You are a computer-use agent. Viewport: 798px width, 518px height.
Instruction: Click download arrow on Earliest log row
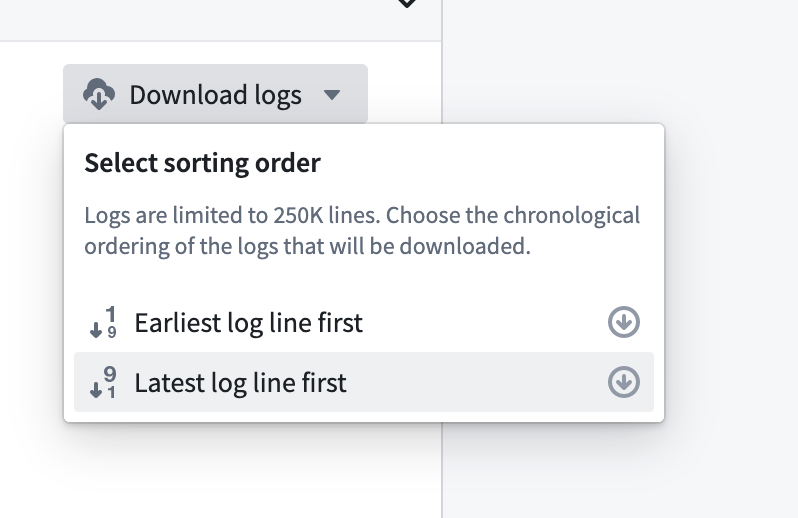click(624, 322)
